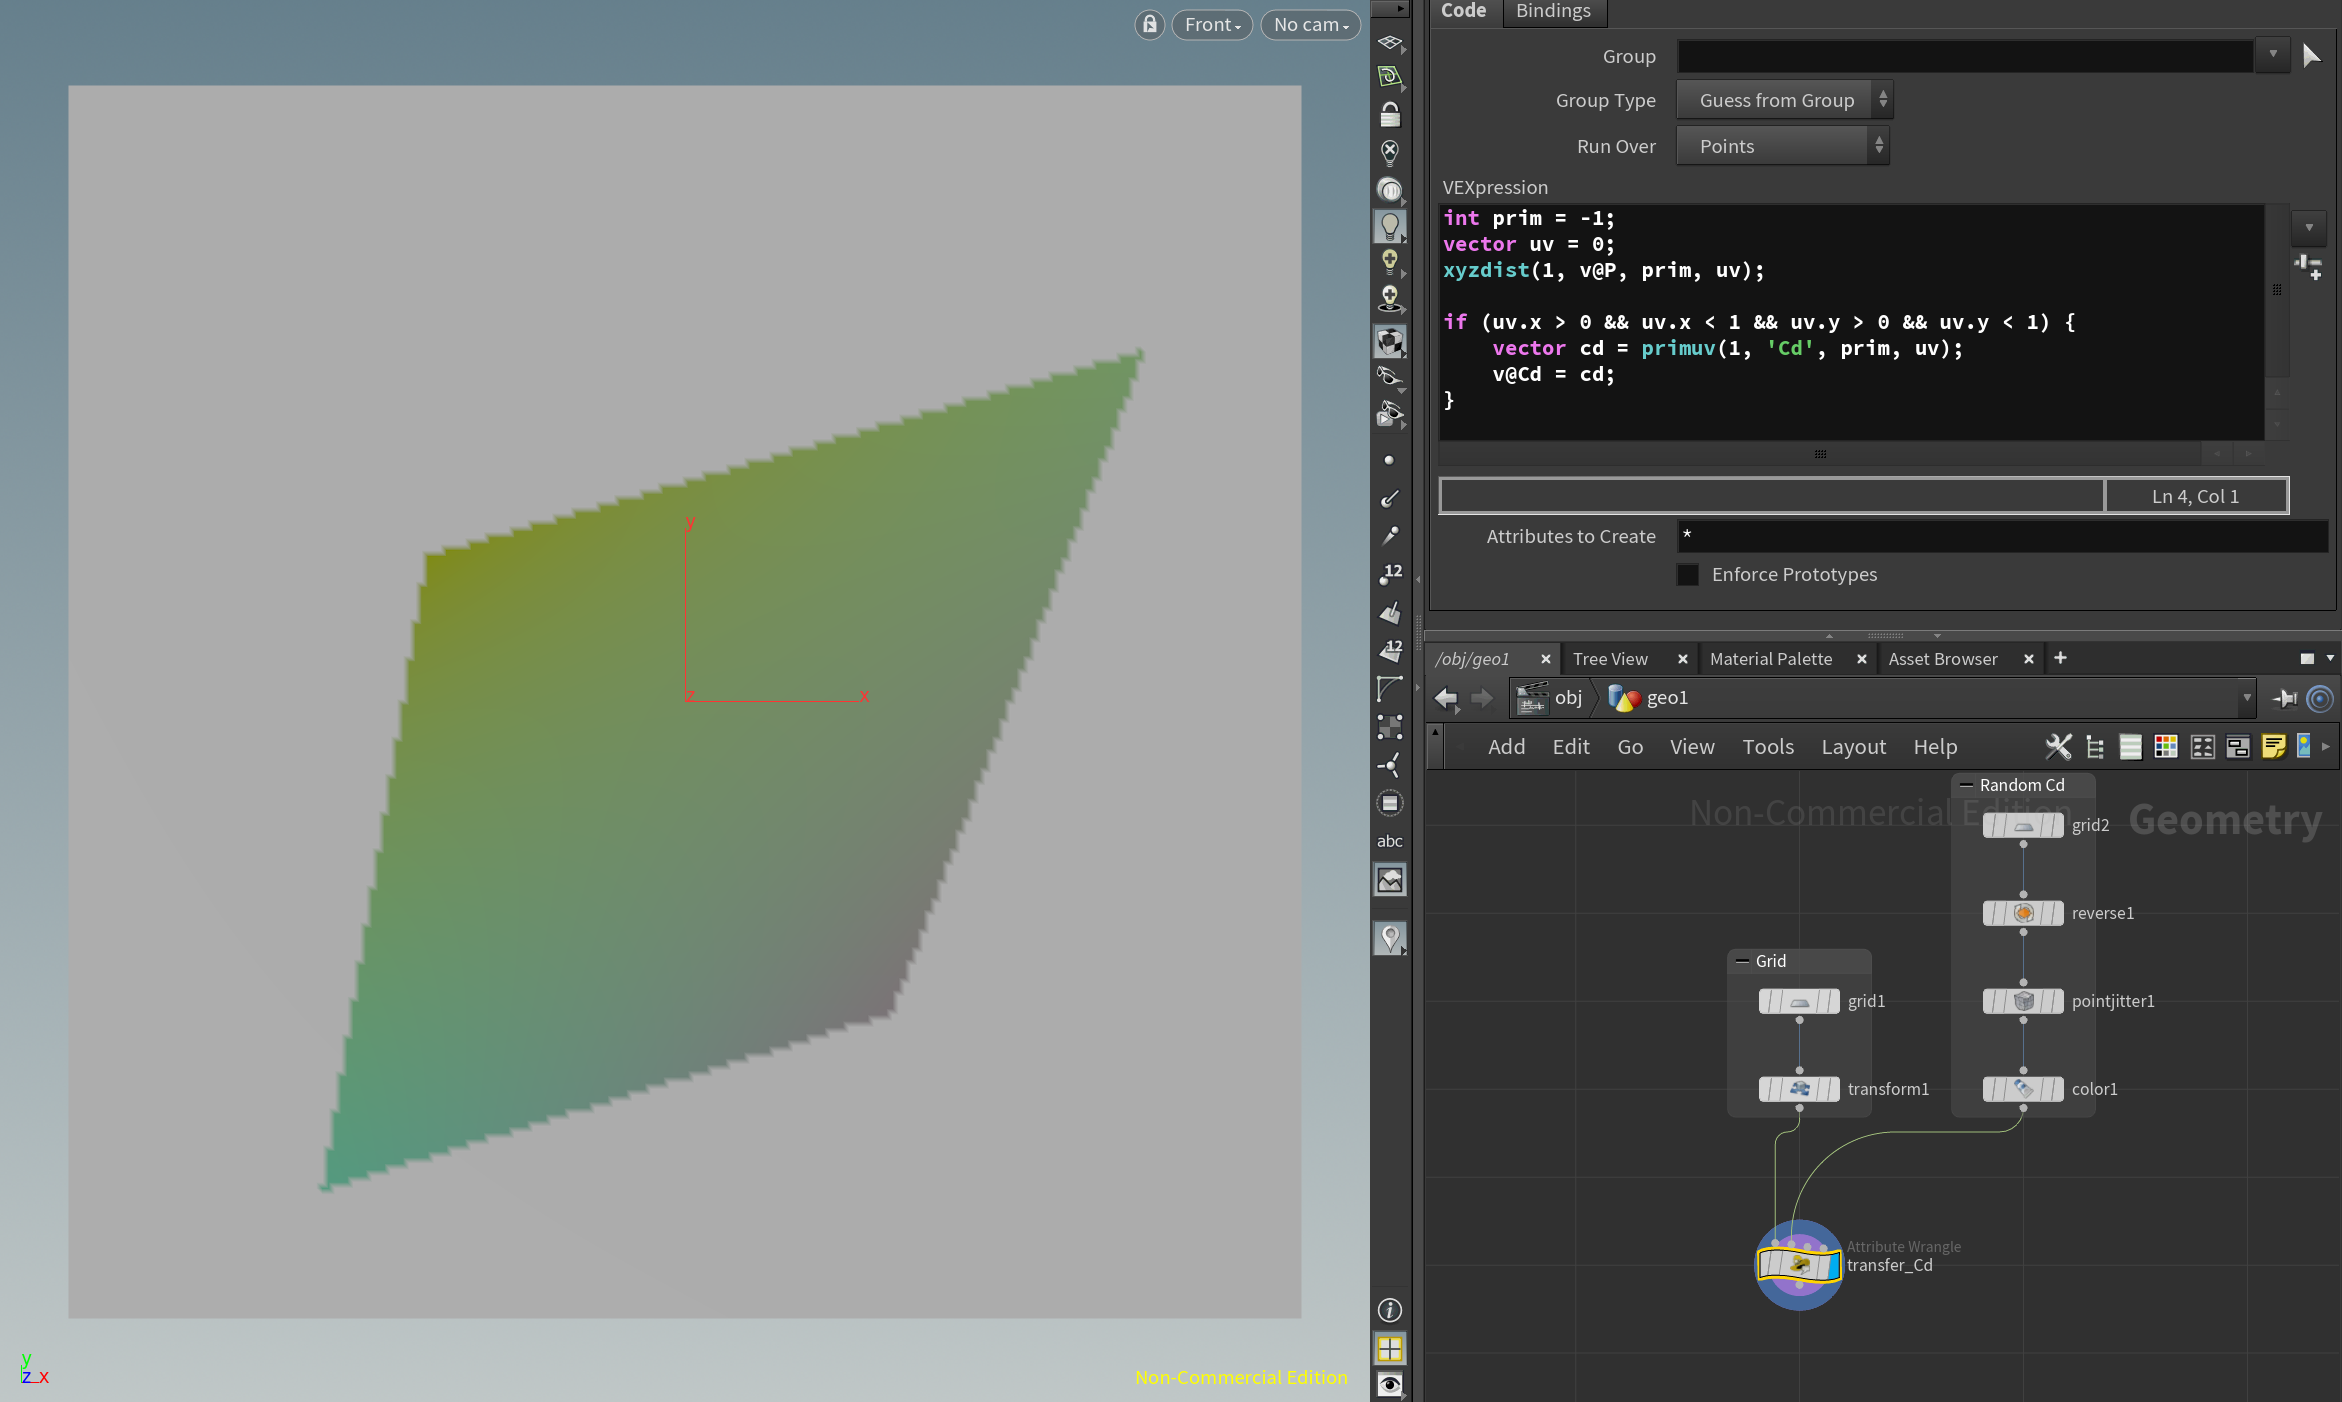Viewport: 2342px width, 1402px height.
Task: Click the dashed circle backfaces icon
Action: click(x=1390, y=803)
